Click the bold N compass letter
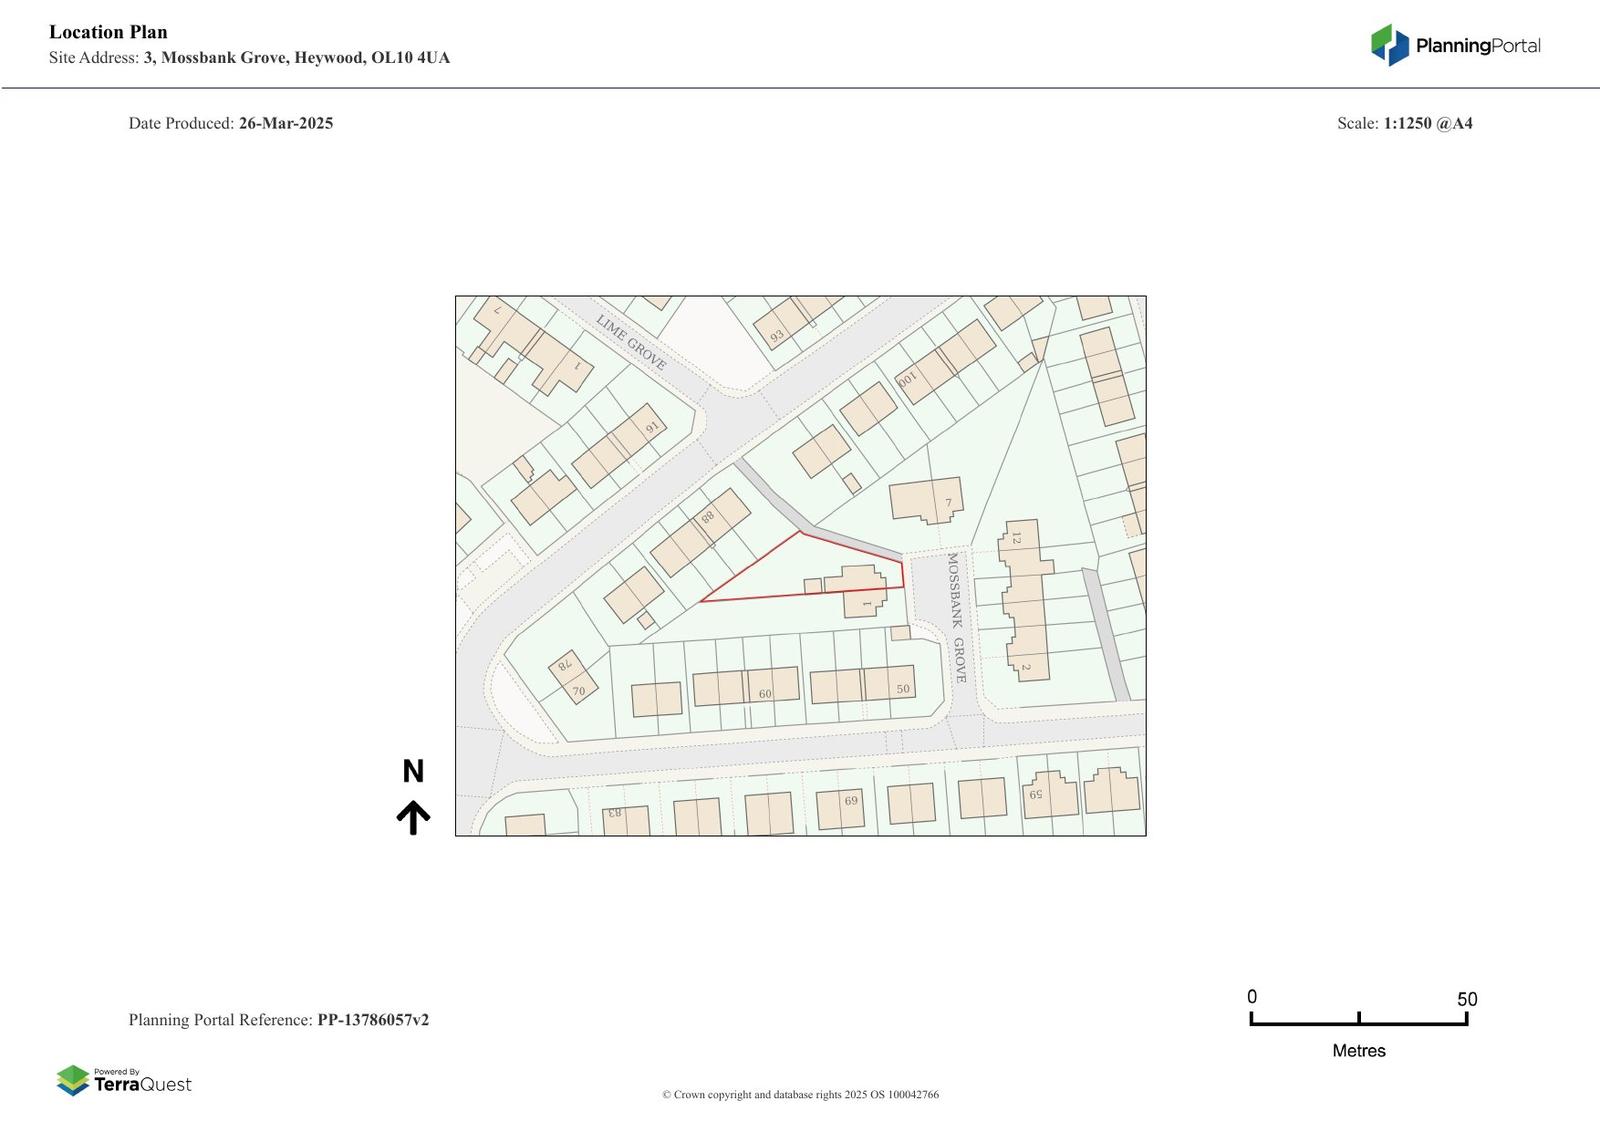 pos(413,771)
